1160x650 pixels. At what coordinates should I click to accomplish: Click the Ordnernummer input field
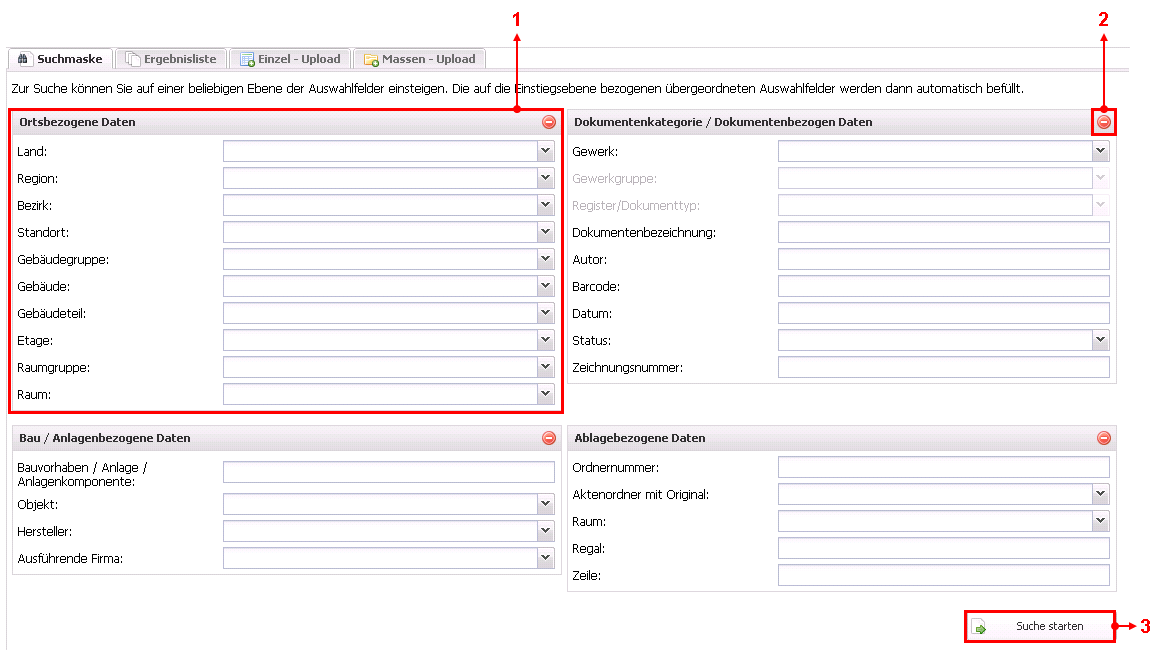click(x=943, y=467)
